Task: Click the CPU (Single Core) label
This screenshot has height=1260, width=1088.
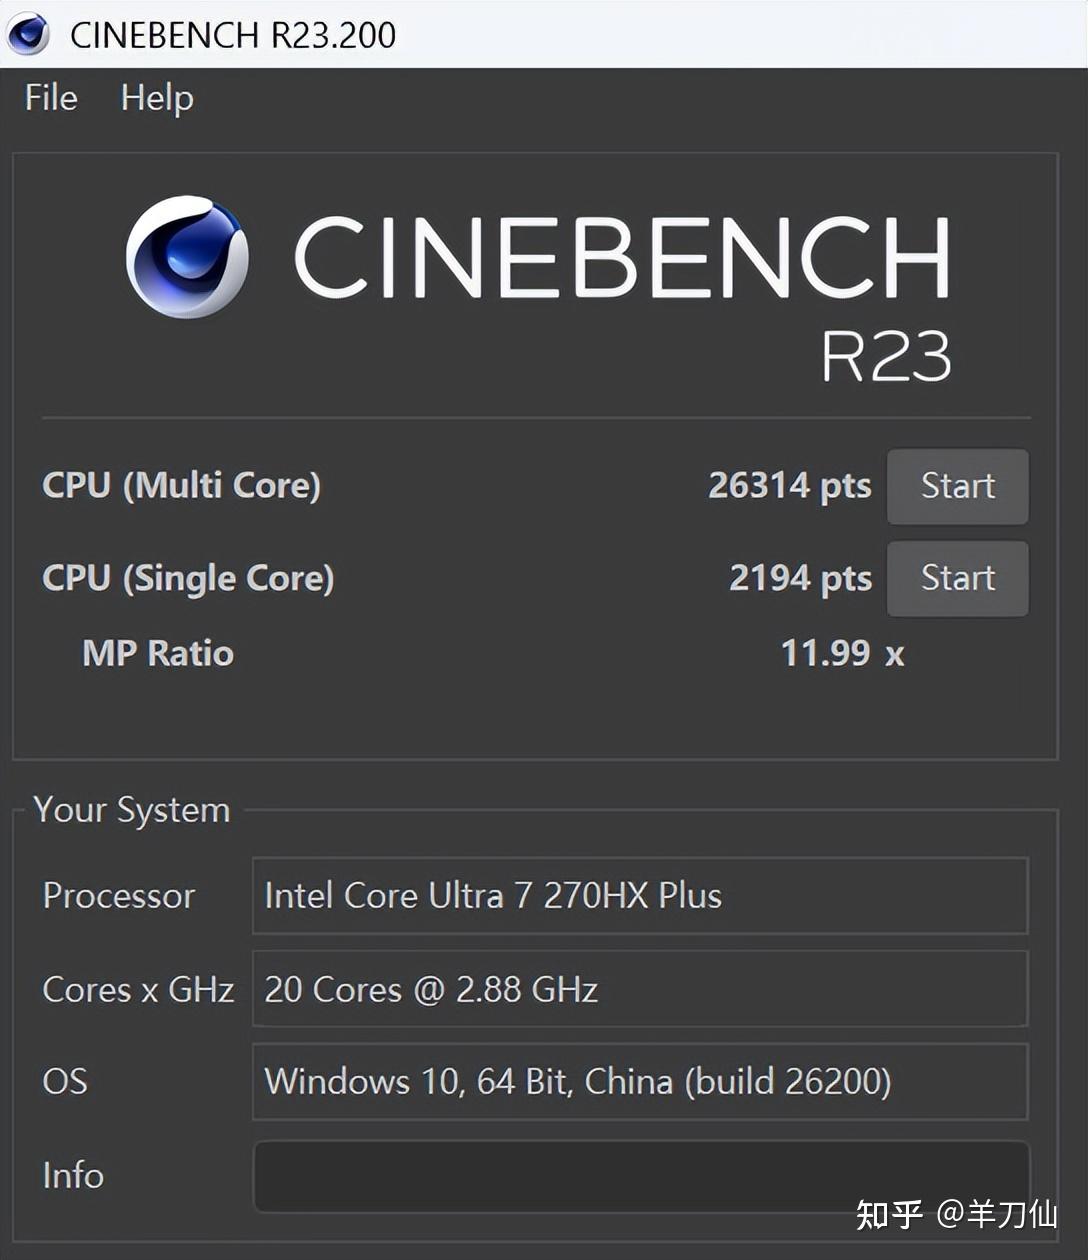Action: [x=188, y=578]
